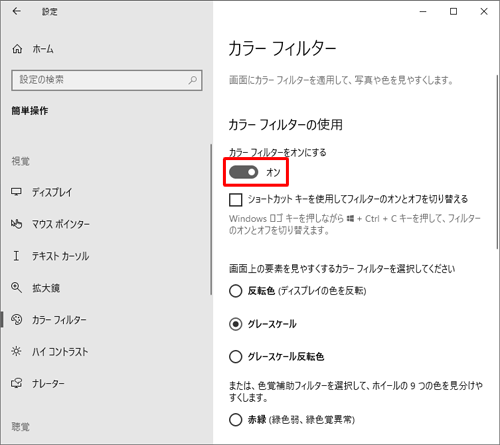
Task: Click the 簡単操作 category heading
Action: (x=30, y=111)
